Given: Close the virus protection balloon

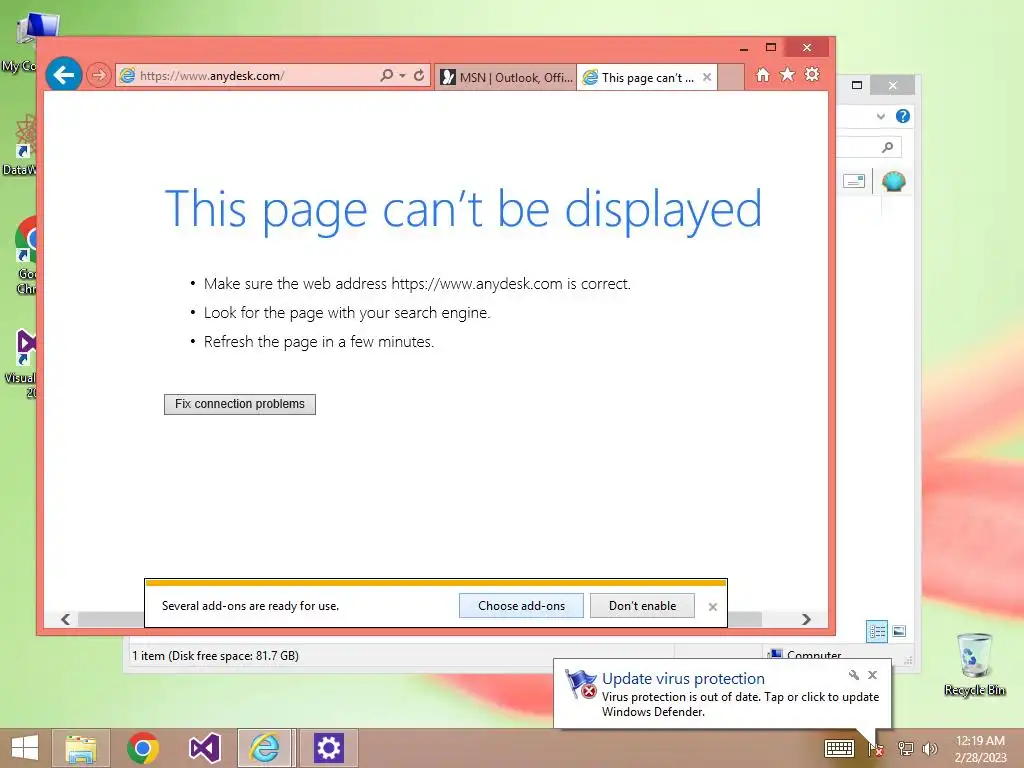Looking at the screenshot, I should 872,675.
